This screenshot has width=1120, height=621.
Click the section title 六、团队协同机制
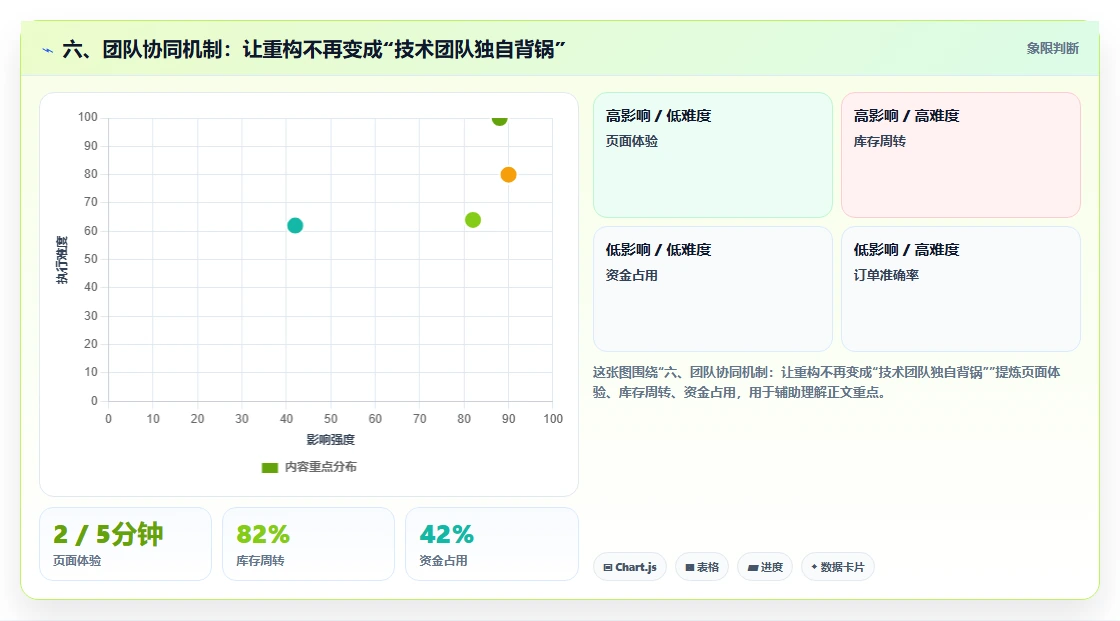click(x=314, y=49)
